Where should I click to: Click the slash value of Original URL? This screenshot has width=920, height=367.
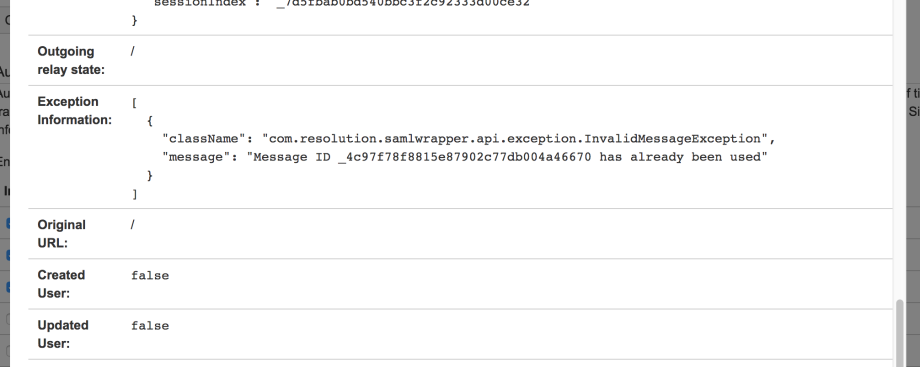pyautogui.click(x=133, y=225)
